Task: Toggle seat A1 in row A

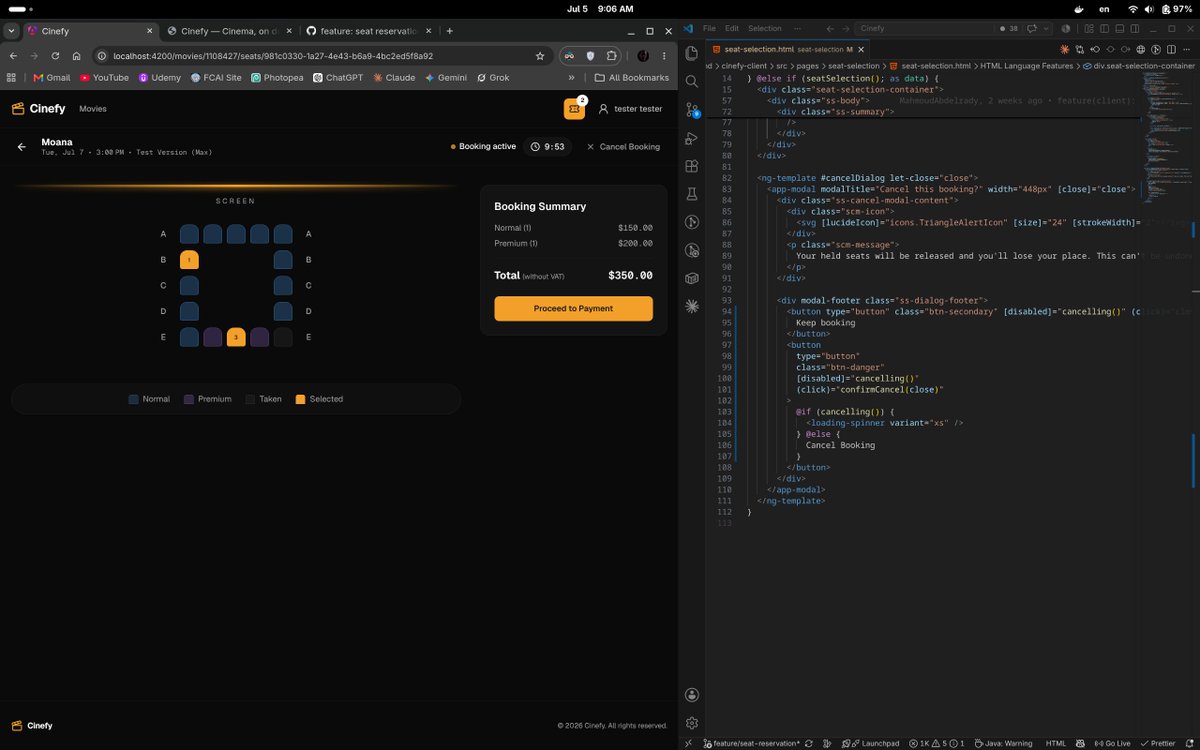Action: point(189,234)
